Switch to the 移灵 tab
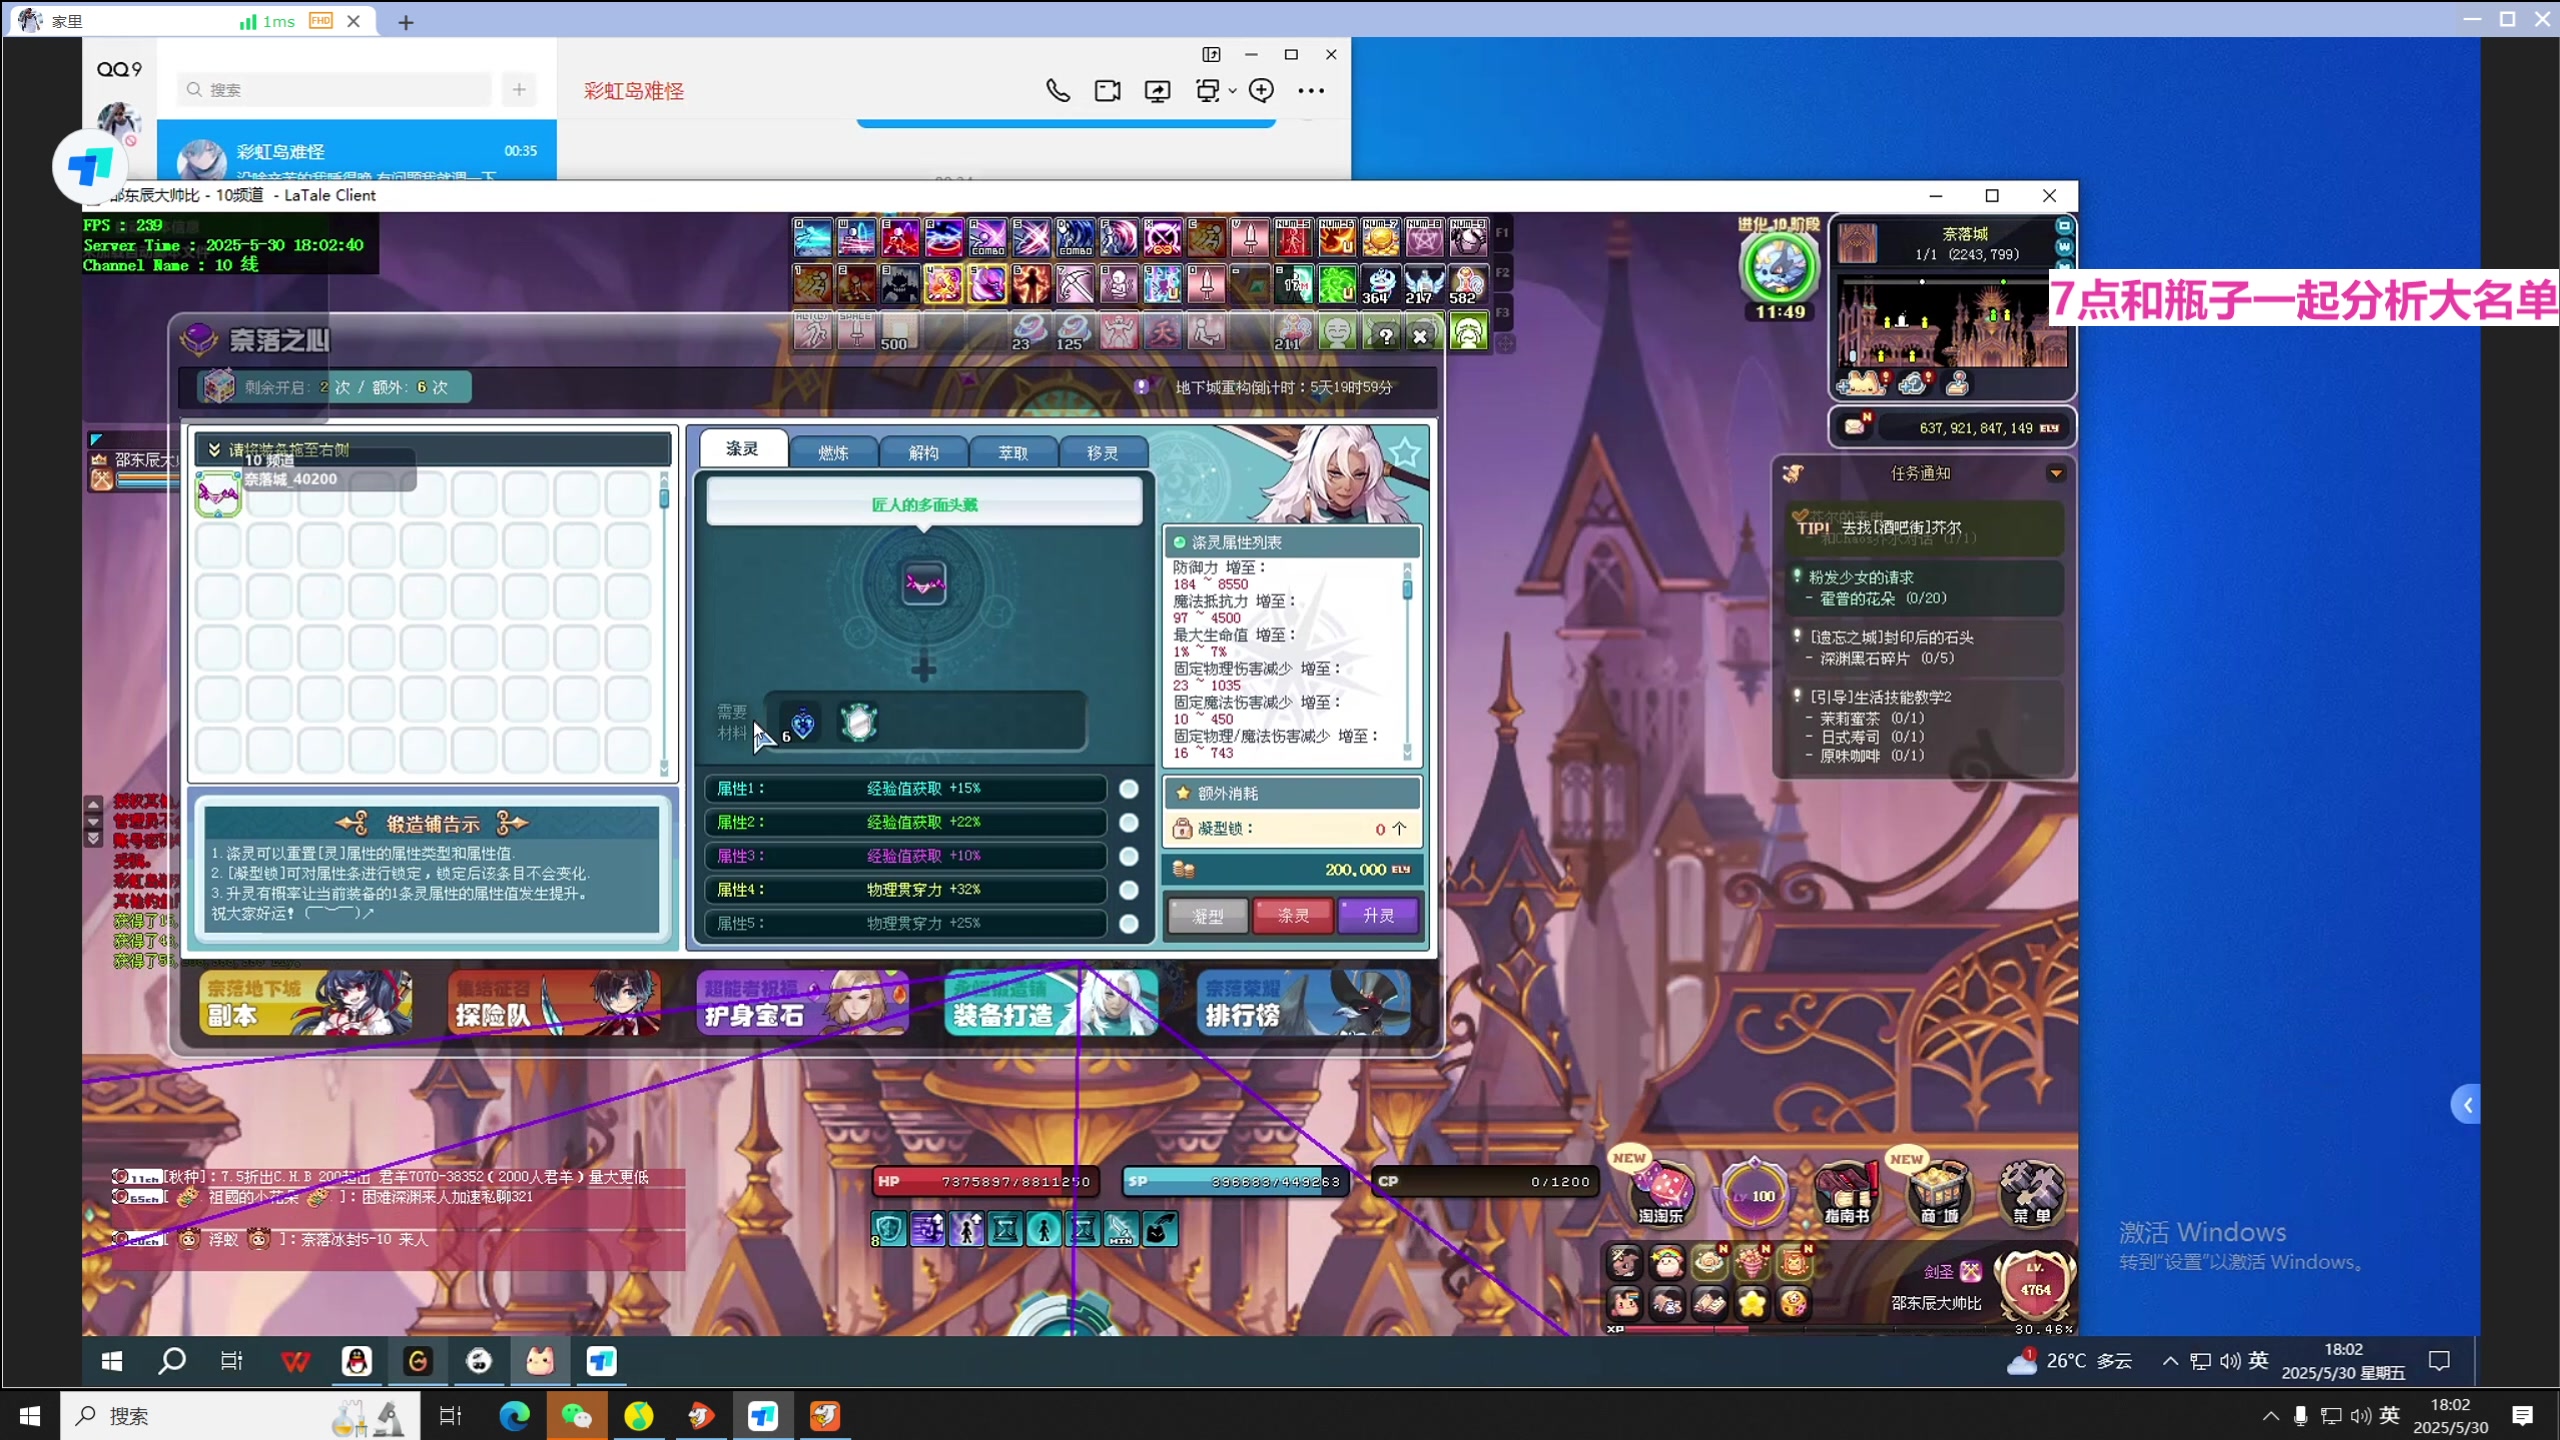 (x=1102, y=453)
